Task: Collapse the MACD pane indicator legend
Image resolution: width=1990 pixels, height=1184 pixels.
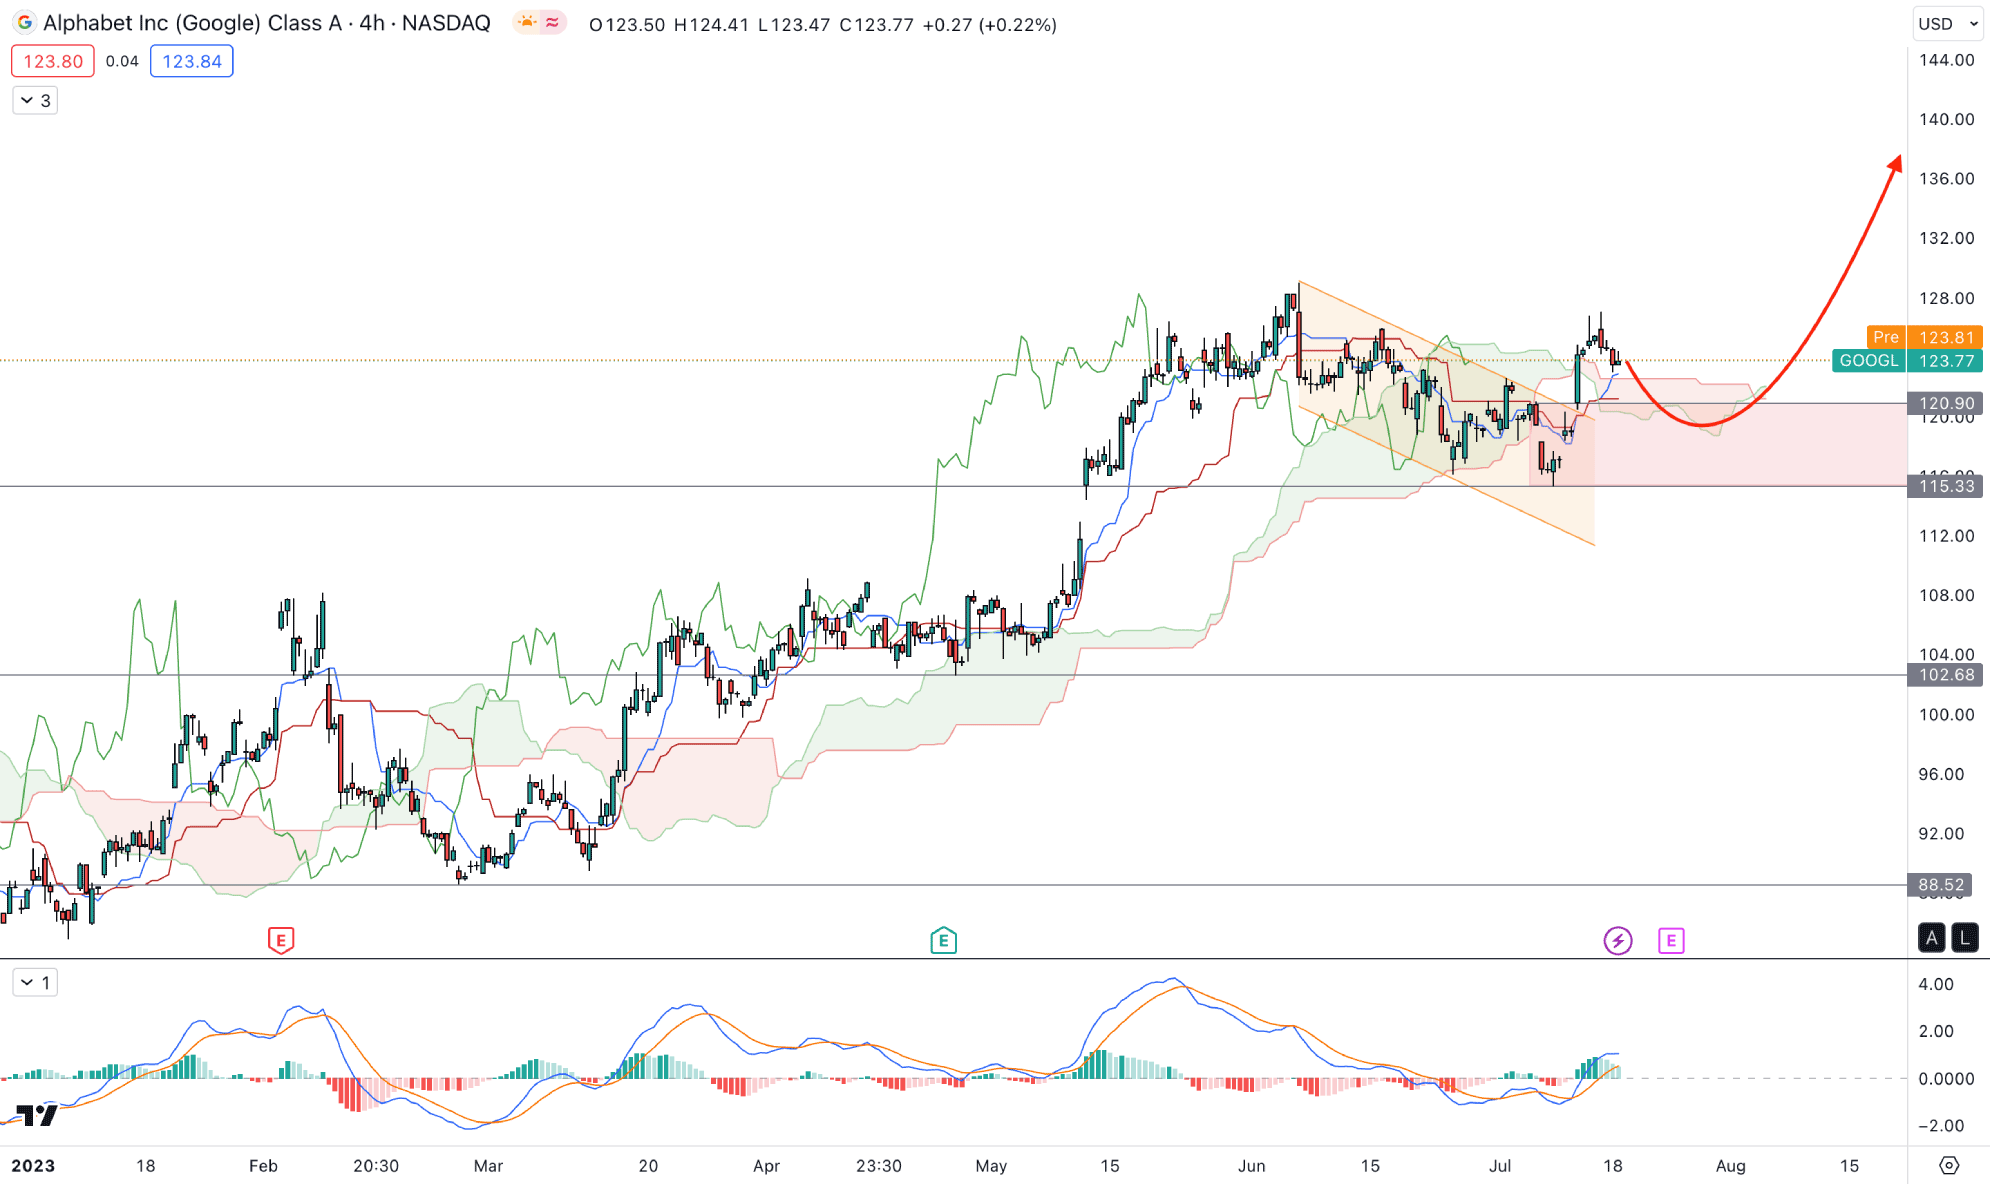Action: coord(35,983)
